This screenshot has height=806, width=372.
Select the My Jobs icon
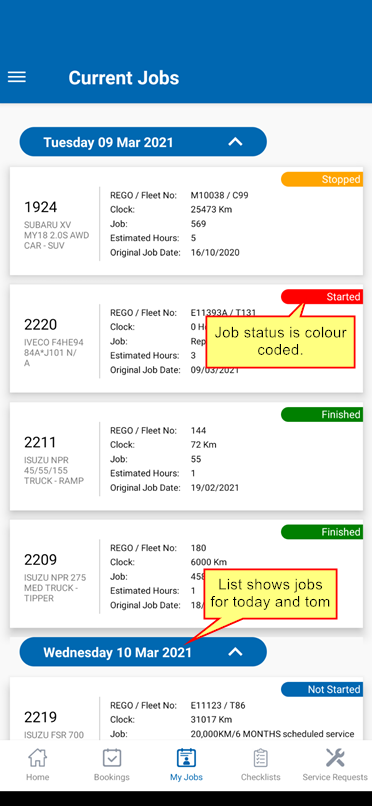pyautogui.click(x=186, y=758)
